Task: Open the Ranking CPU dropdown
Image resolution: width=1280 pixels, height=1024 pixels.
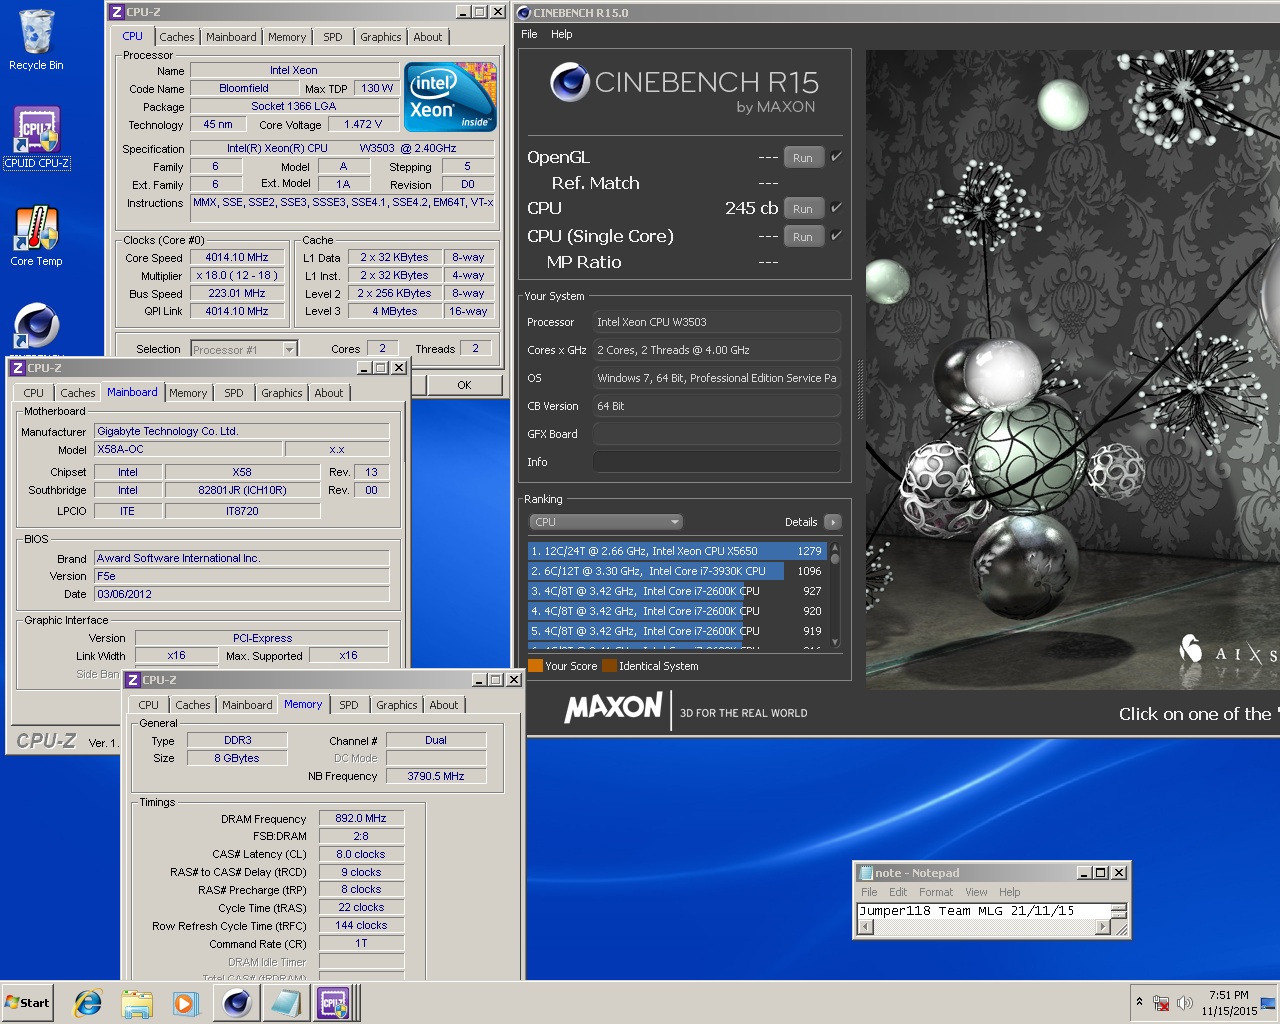Action: pyautogui.click(x=606, y=522)
